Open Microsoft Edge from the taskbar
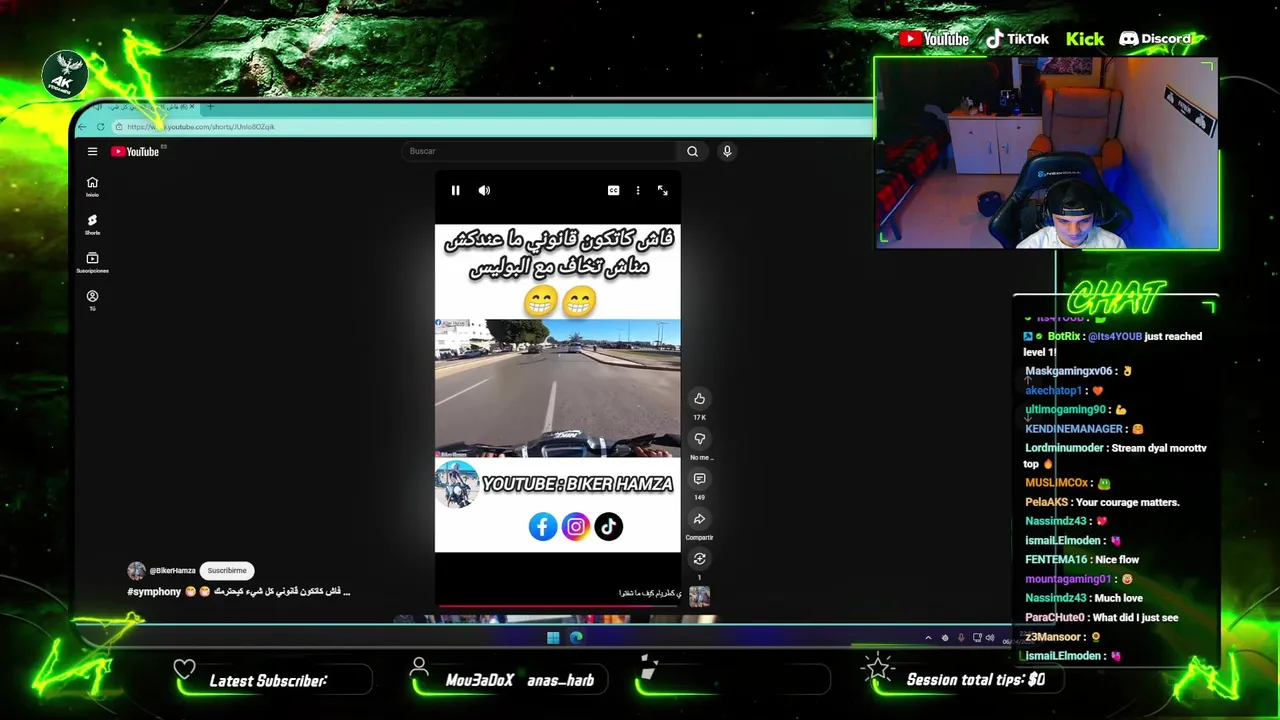The width and height of the screenshot is (1280, 720). coord(576,637)
